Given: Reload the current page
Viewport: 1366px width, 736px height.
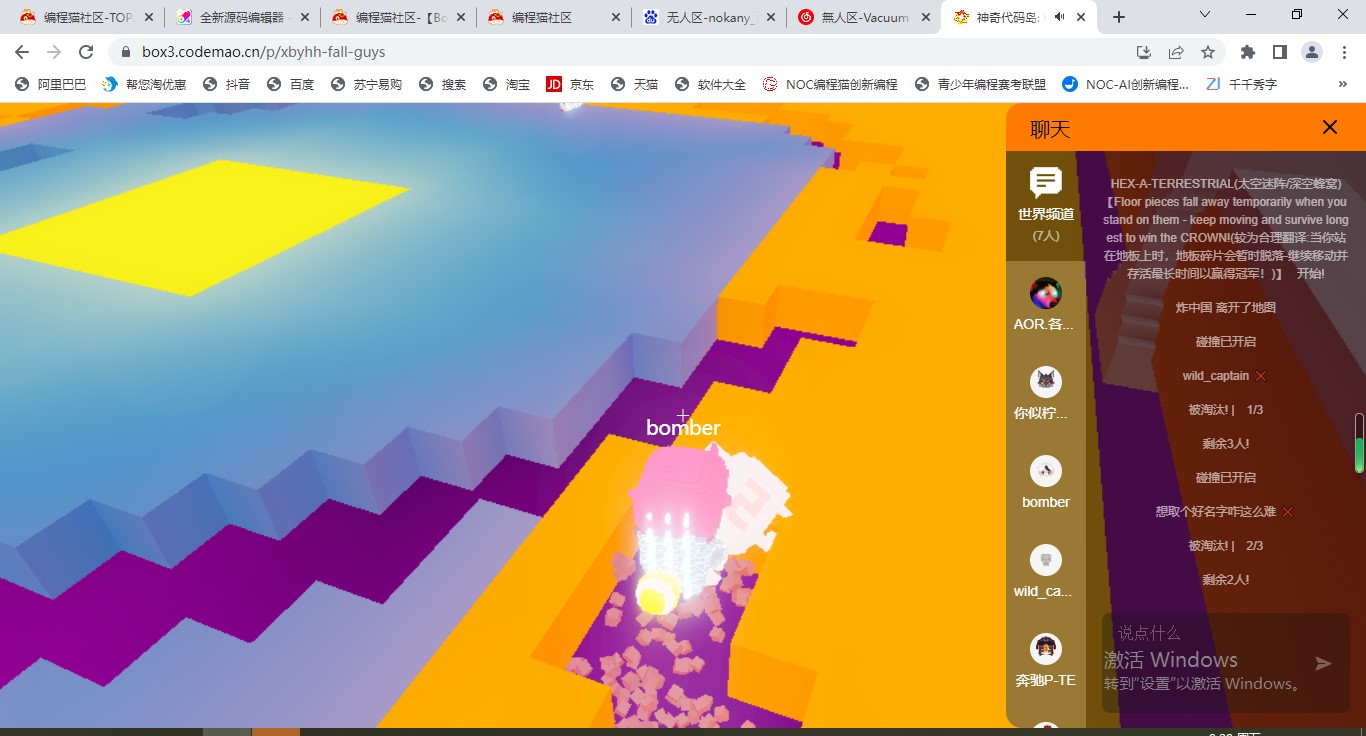Looking at the screenshot, I should (86, 52).
